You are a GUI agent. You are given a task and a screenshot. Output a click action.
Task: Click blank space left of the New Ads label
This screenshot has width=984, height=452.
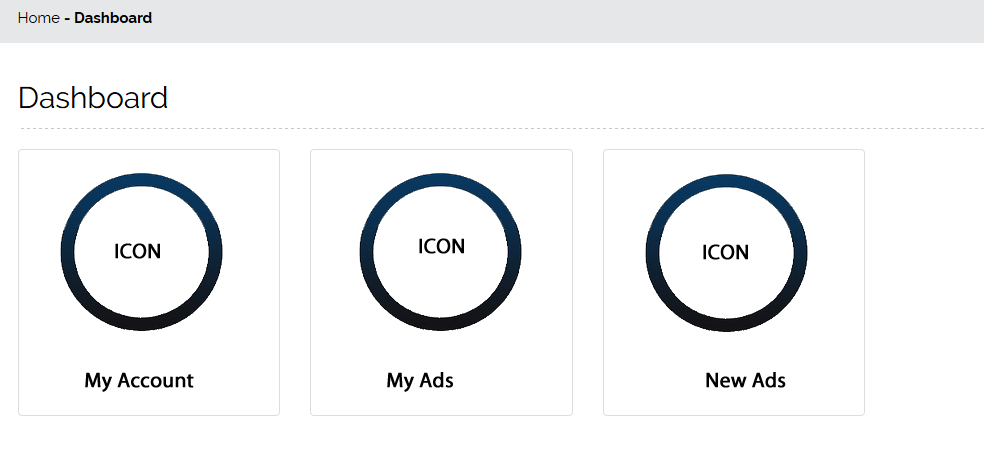650,381
